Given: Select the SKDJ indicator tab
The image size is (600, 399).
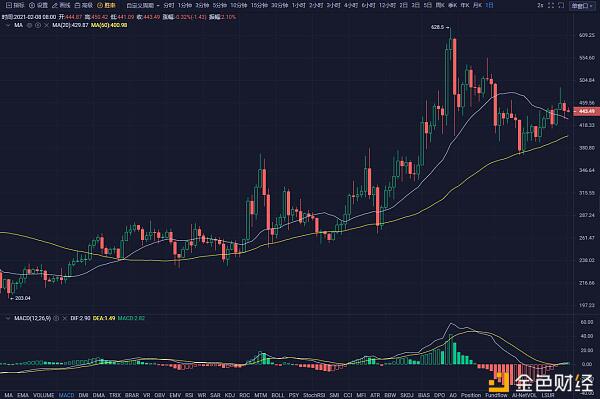Looking at the screenshot, I should (407, 395).
